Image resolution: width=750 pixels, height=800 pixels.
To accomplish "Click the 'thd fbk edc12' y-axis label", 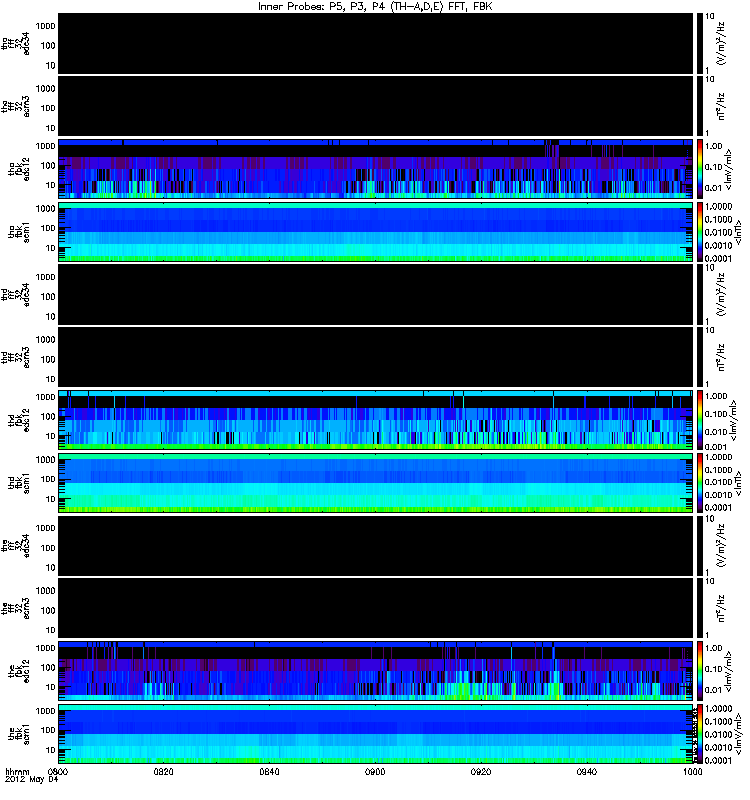I will click(19, 420).
